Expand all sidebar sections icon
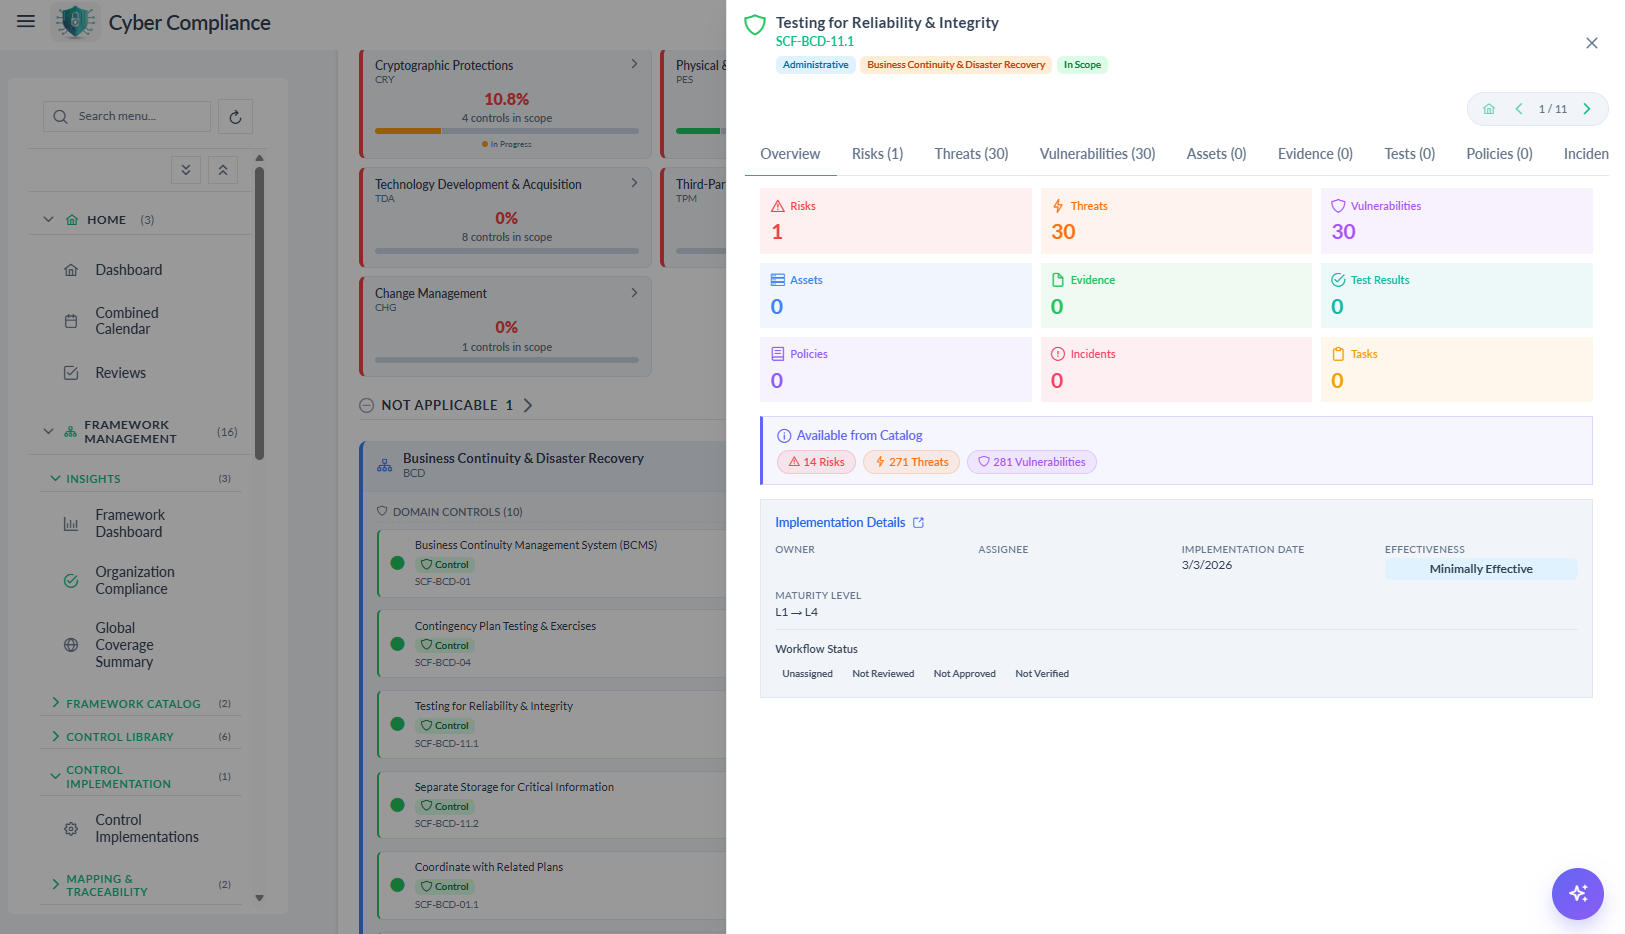The height and width of the screenshot is (934, 1625). click(186, 170)
